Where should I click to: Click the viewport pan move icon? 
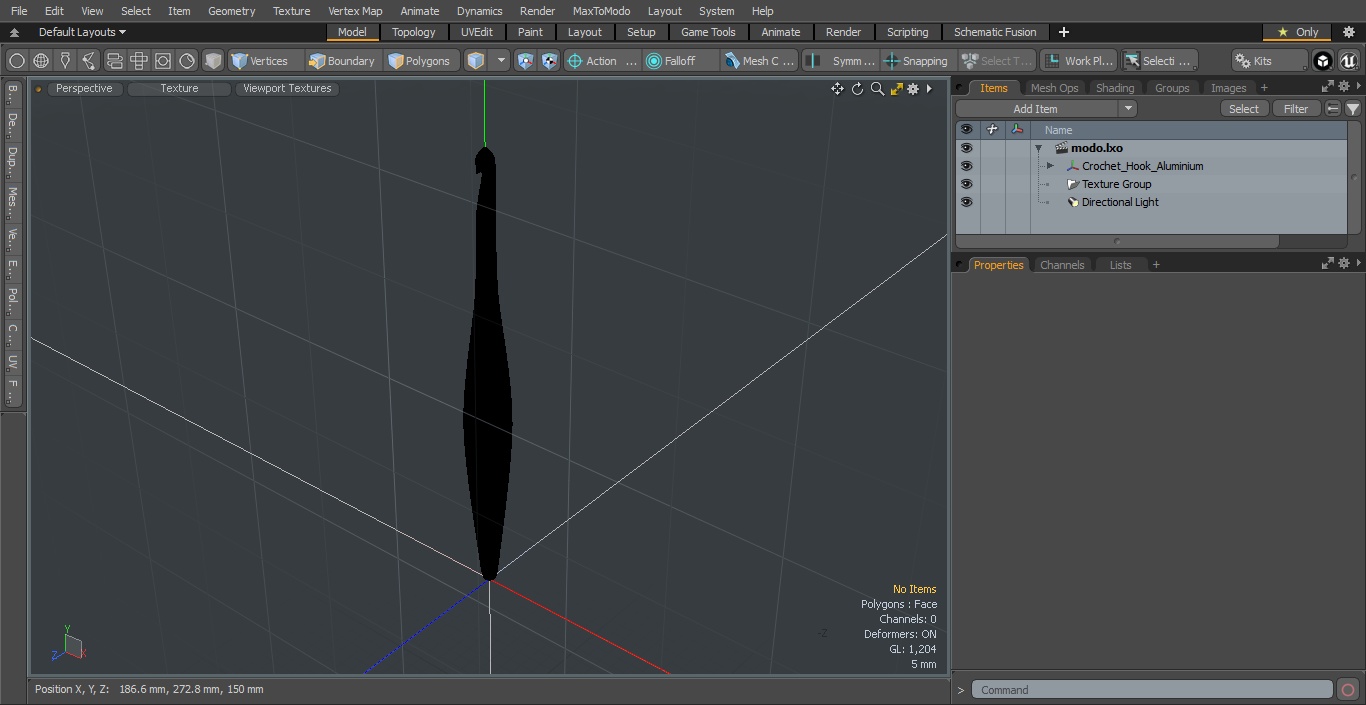pyautogui.click(x=837, y=89)
